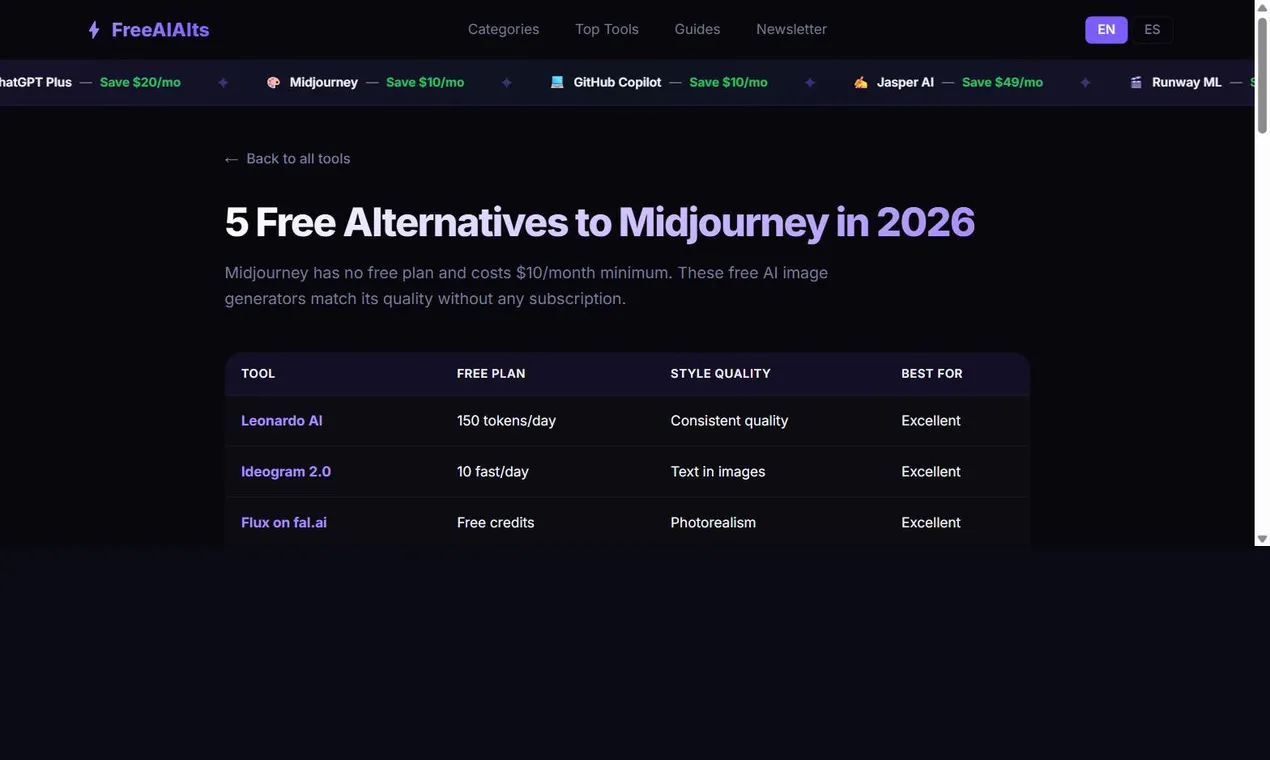Click the Runway ML clapperboard icon

(x=1136, y=82)
